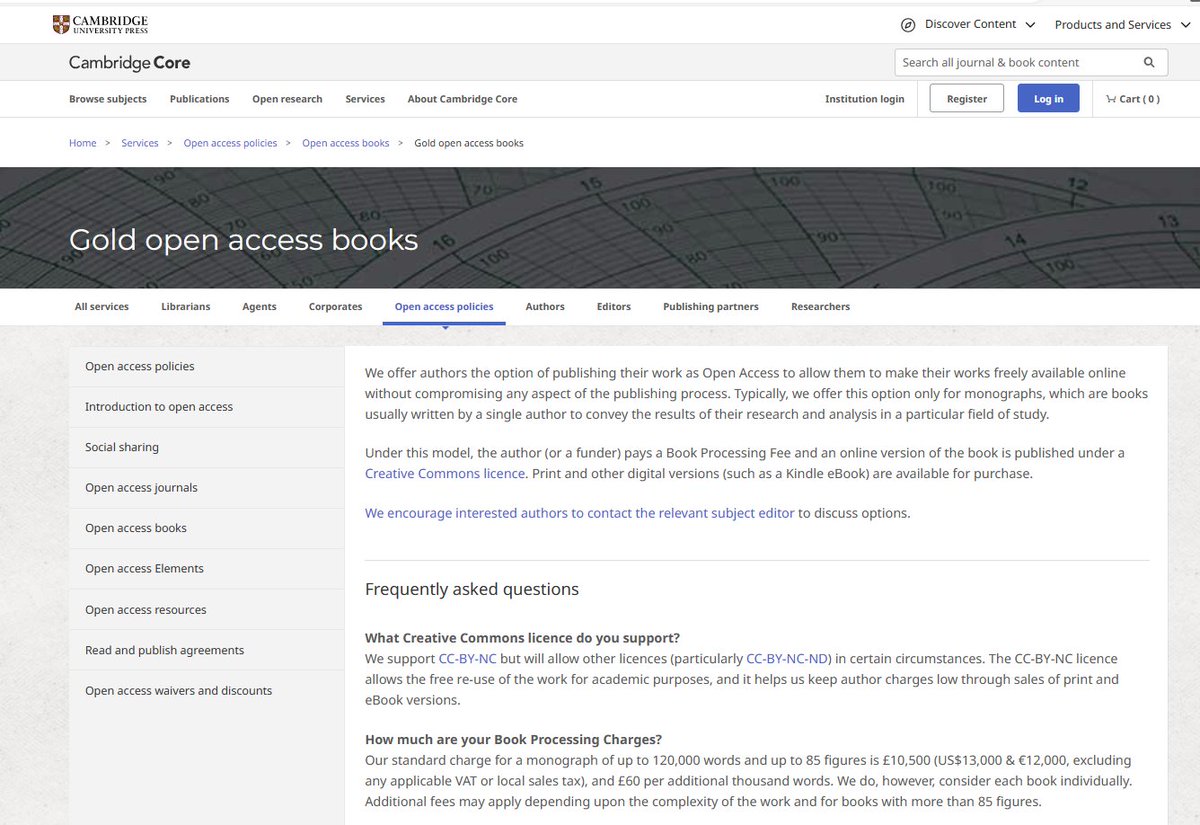Open Introduction to open access in sidebar
The width and height of the screenshot is (1200, 825).
tap(206, 407)
